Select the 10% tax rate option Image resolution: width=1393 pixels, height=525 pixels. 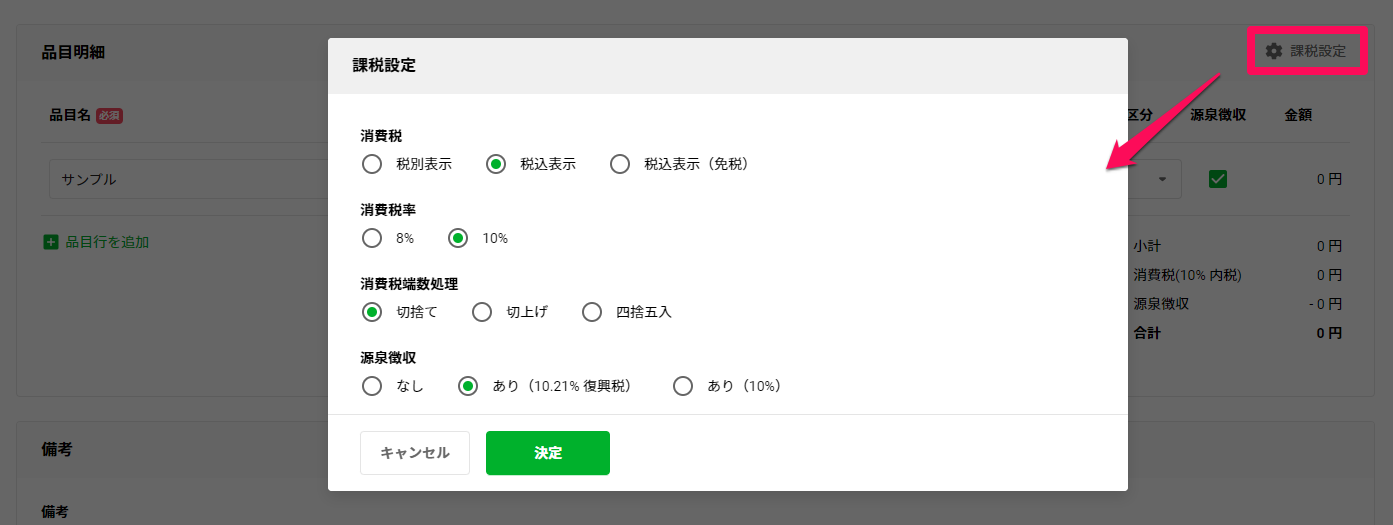(x=458, y=238)
